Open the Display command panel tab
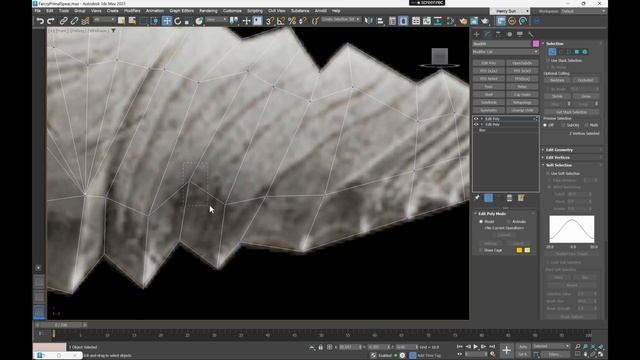This screenshot has height=360, width=640. click(520, 34)
